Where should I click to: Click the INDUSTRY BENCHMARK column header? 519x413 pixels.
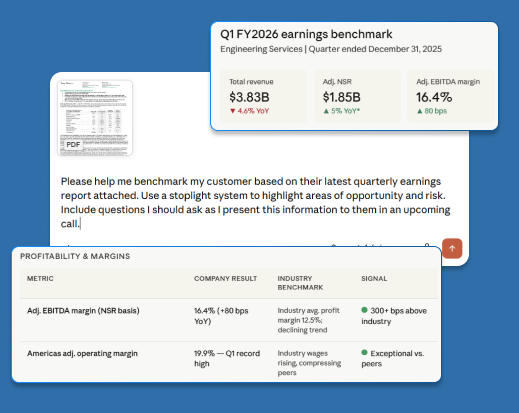pyautogui.click(x=300, y=283)
